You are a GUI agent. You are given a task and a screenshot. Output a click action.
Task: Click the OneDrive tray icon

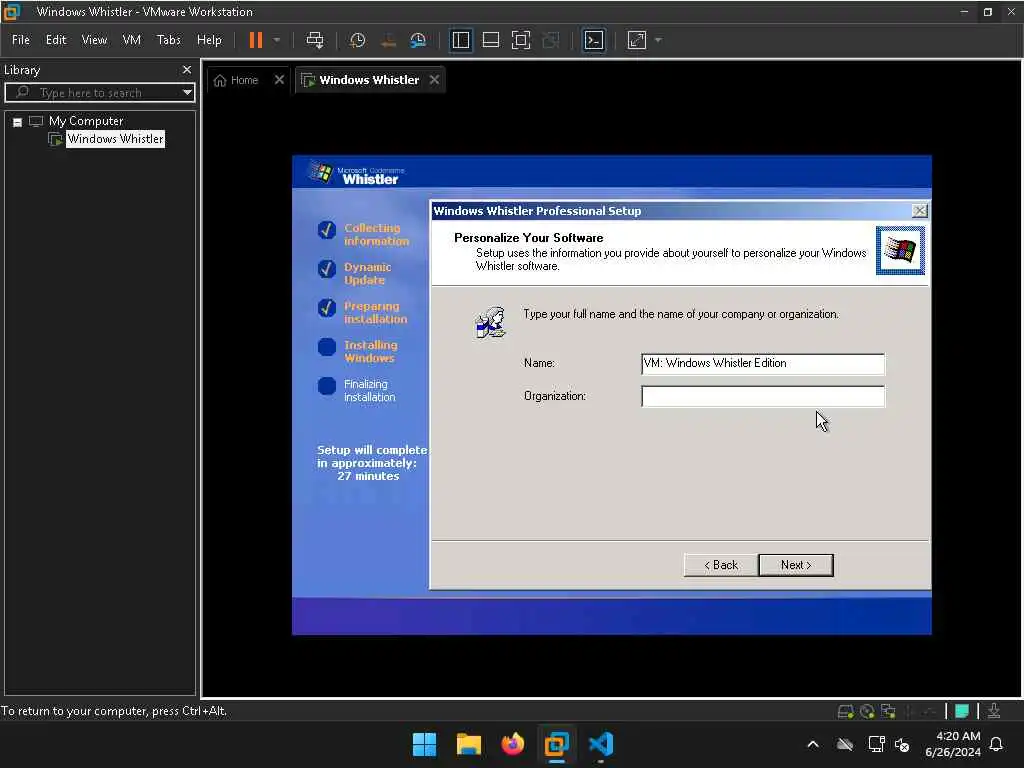pyautogui.click(x=845, y=744)
